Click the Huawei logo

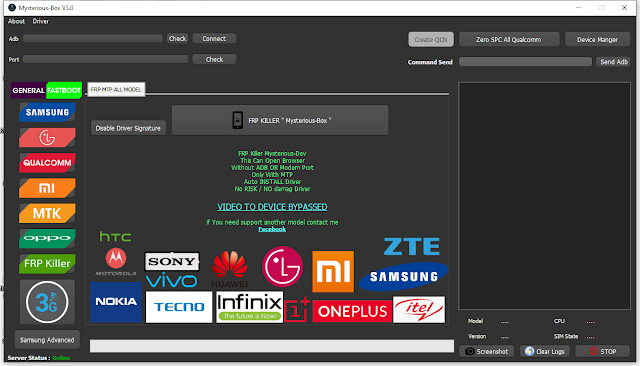[230, 269]
